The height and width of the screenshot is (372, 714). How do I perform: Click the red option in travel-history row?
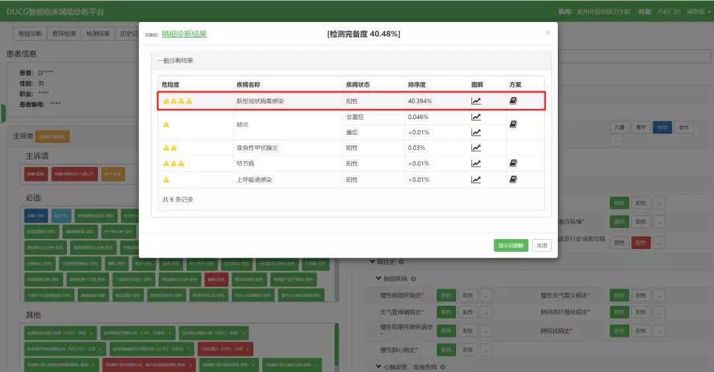[x=641, y=243]
